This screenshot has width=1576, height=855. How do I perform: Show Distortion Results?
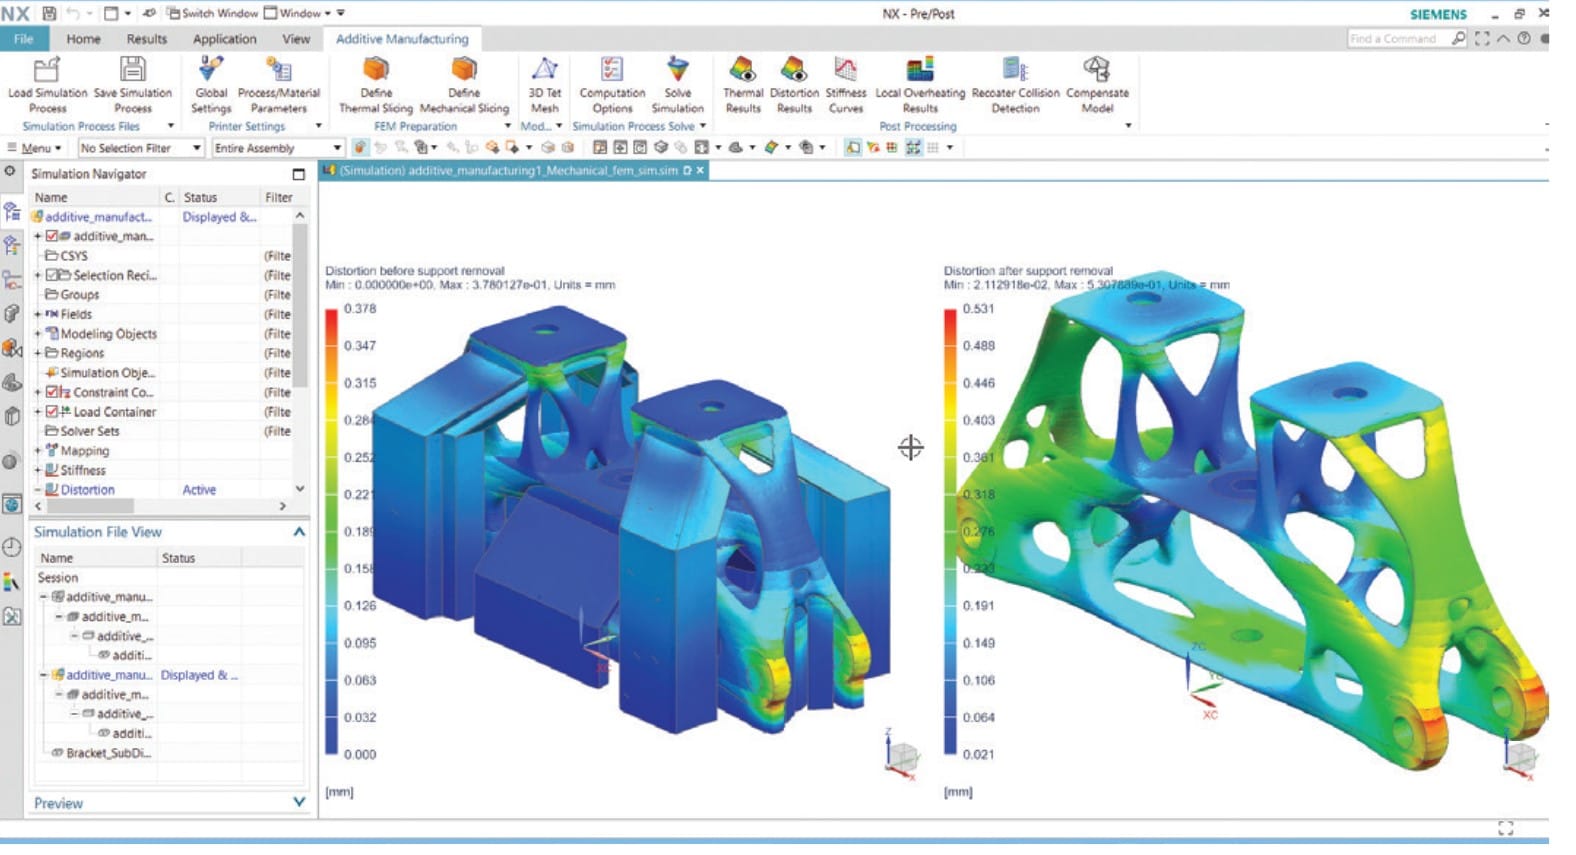pyautogui.click(x=794, y=85)
